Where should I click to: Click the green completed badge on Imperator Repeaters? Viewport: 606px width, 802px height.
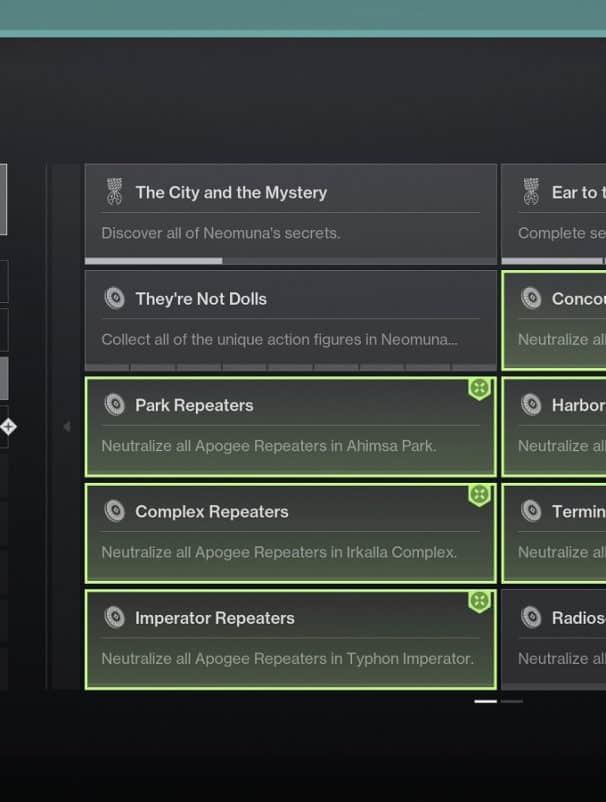479,602
